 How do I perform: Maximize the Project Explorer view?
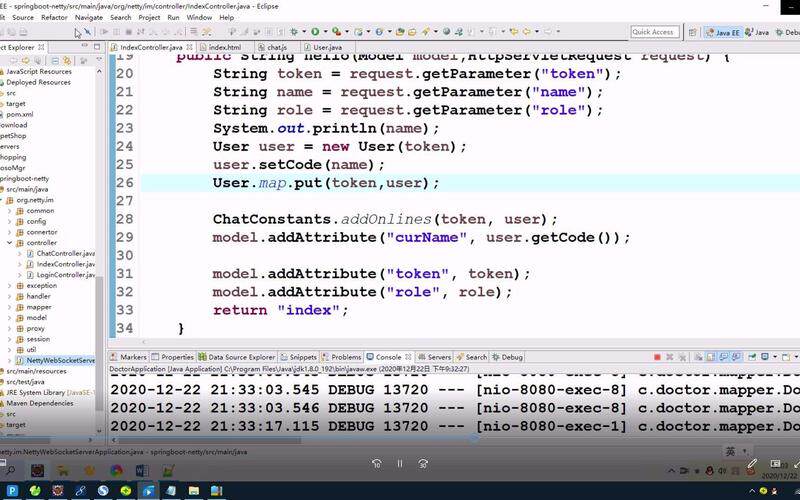pos(96,46)
